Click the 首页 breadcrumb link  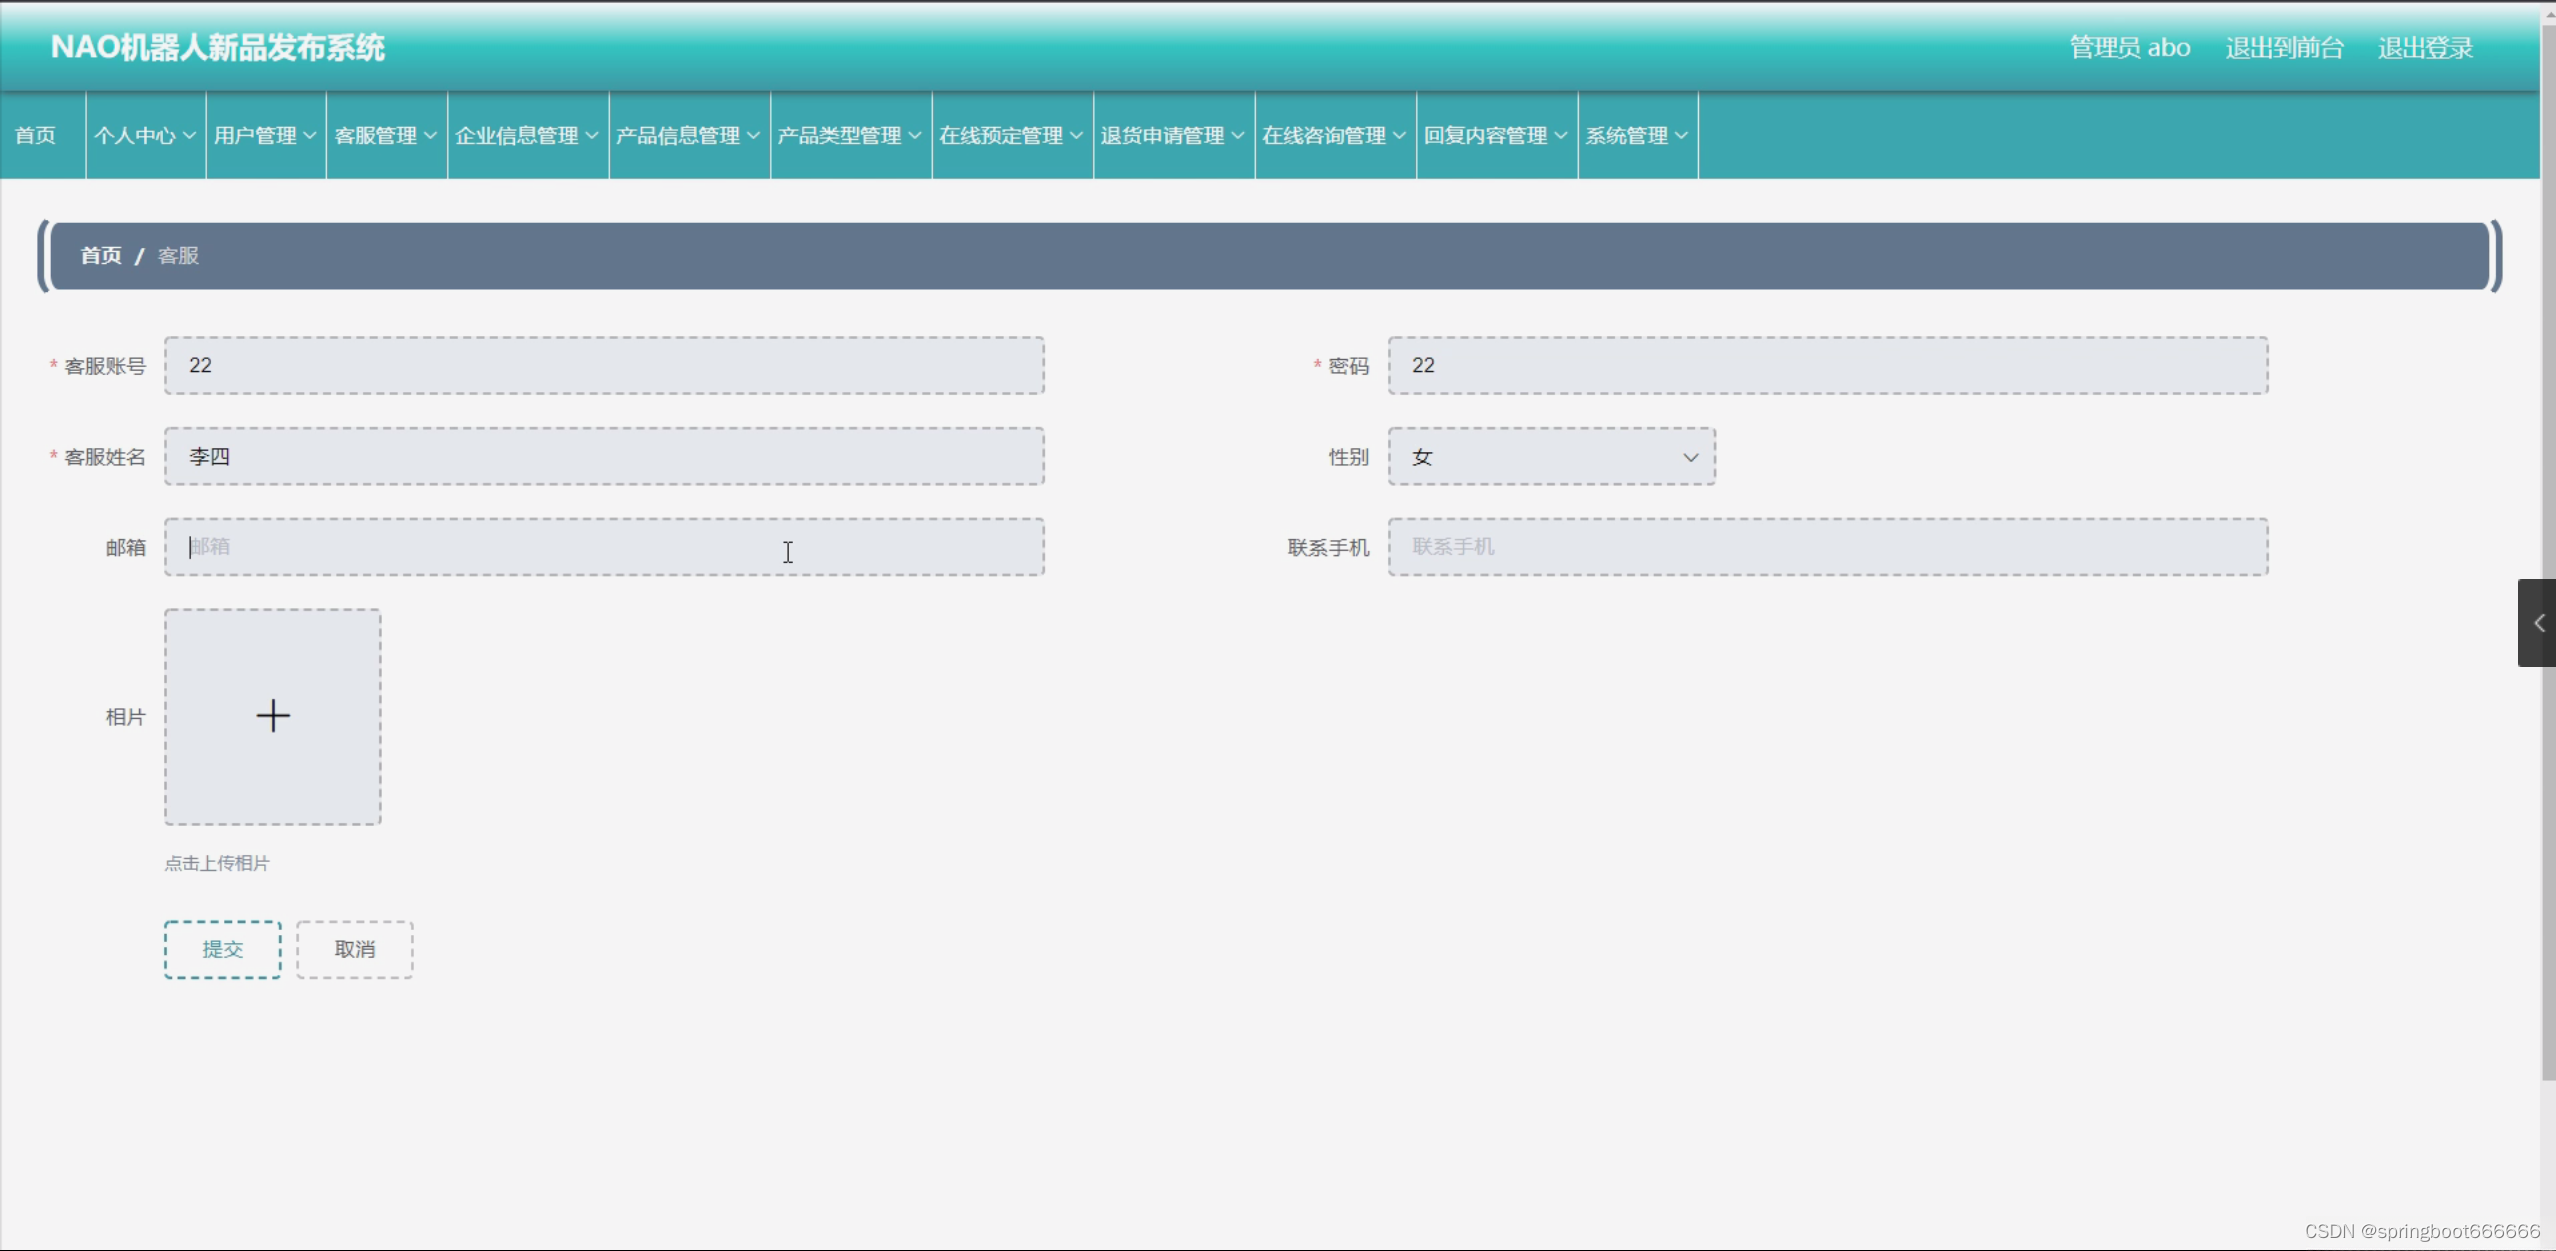(100, 256)
